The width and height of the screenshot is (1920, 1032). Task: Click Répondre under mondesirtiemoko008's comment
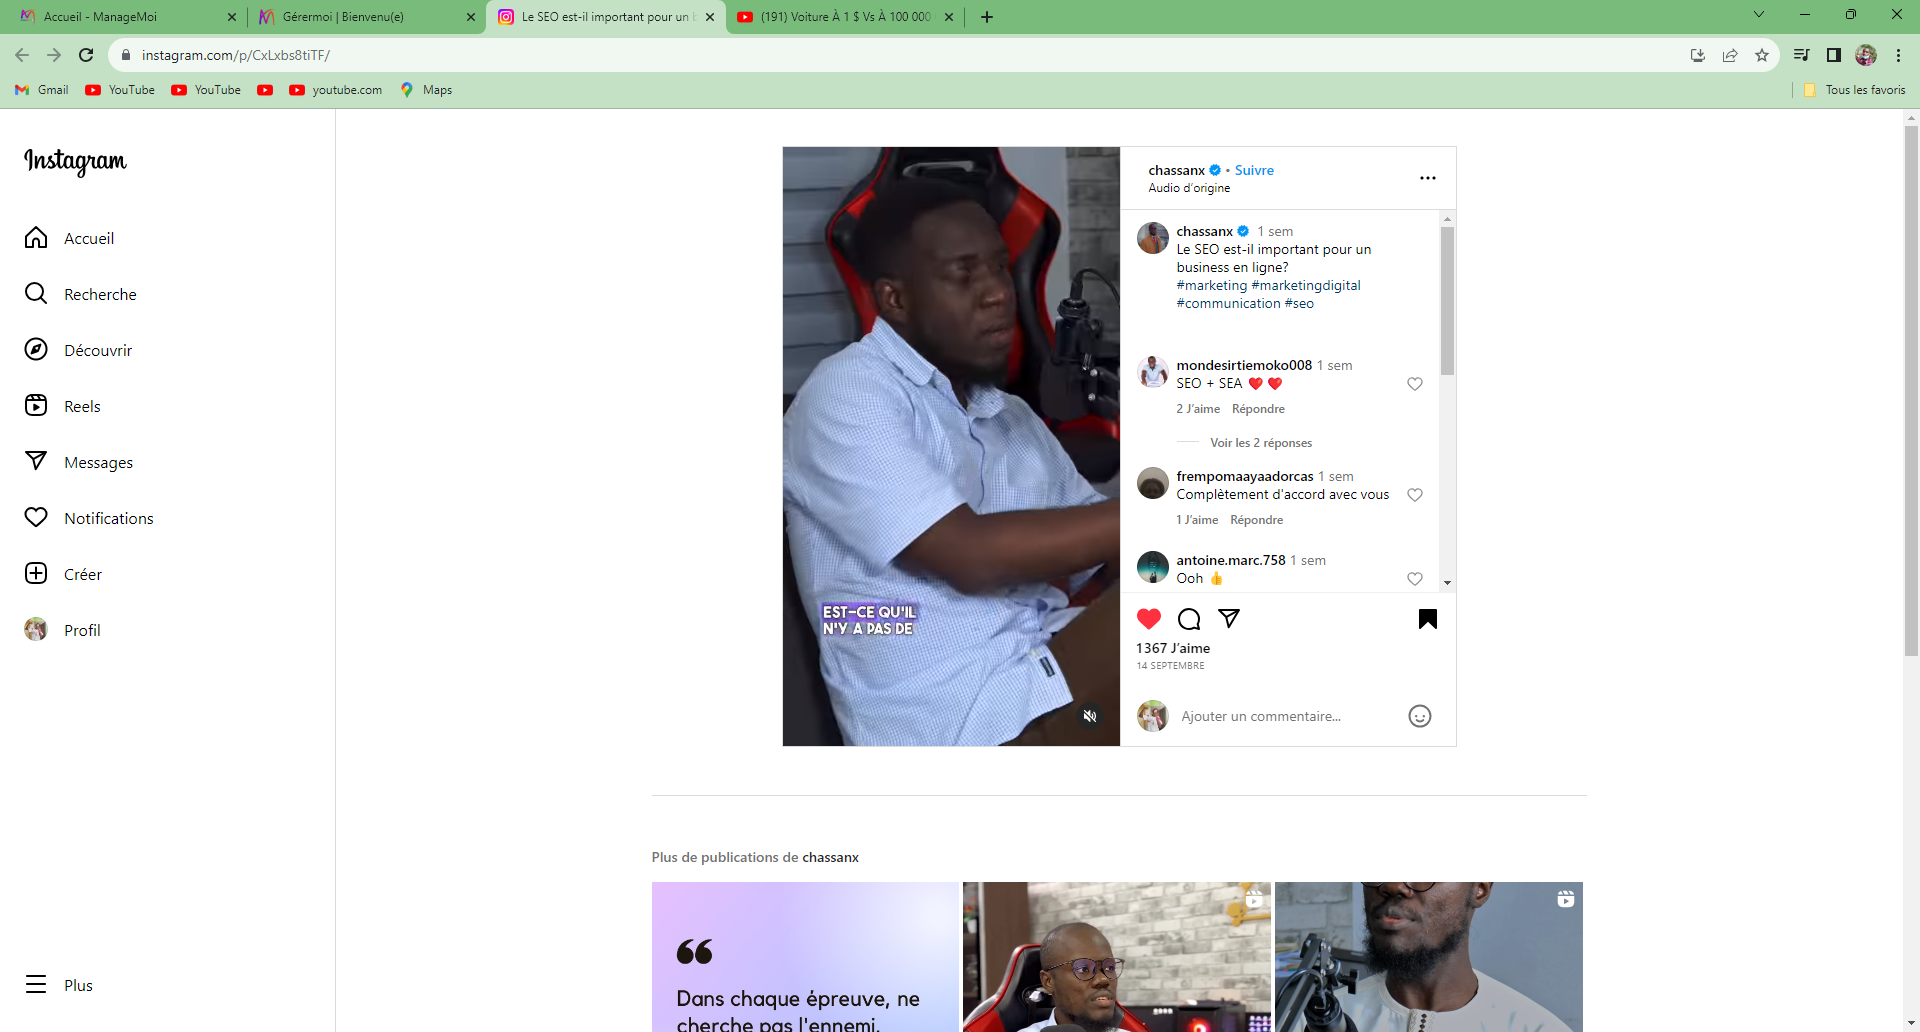tap(1258, 409)
